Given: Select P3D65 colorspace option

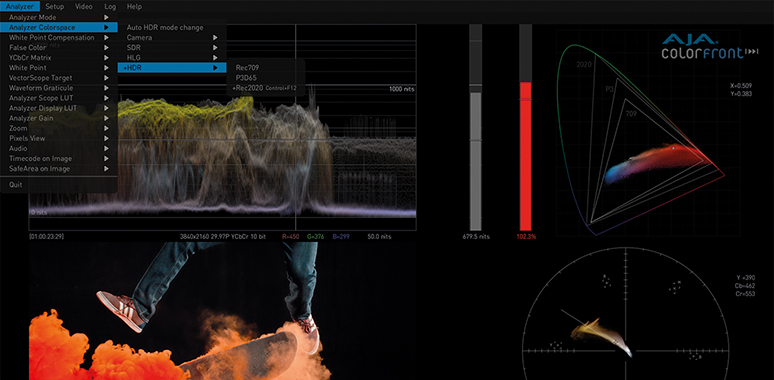Looking at the screenshot, I should tap(246, 78).
